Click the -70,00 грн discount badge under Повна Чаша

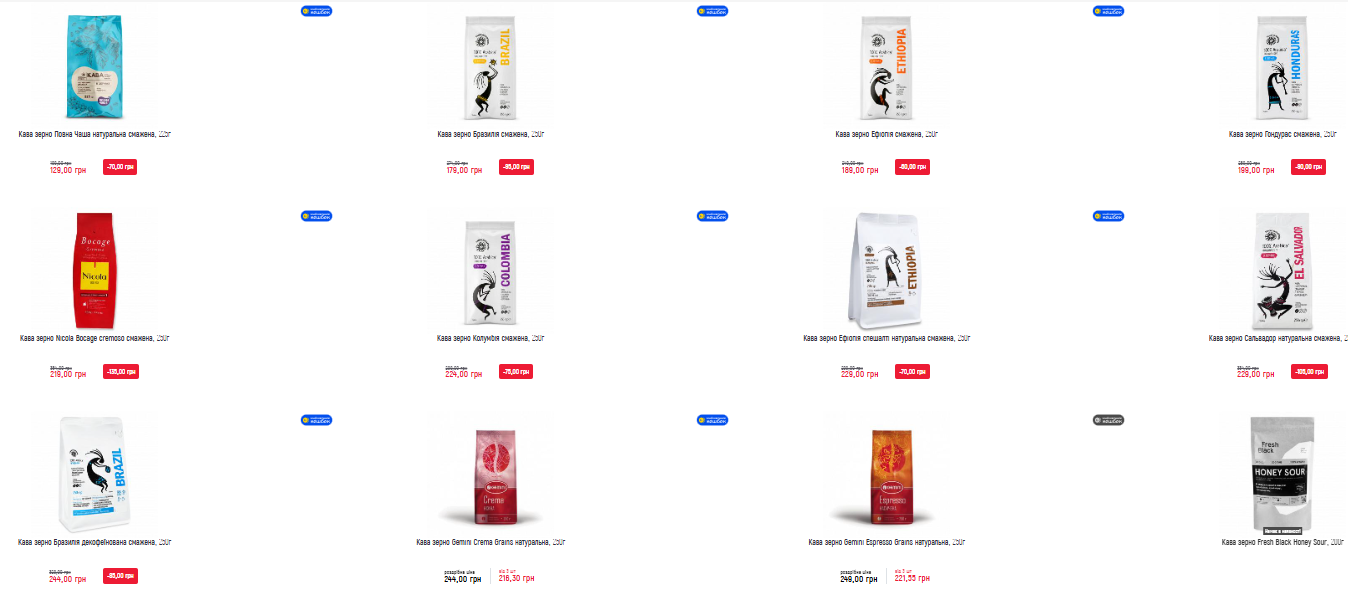[120, 167]
